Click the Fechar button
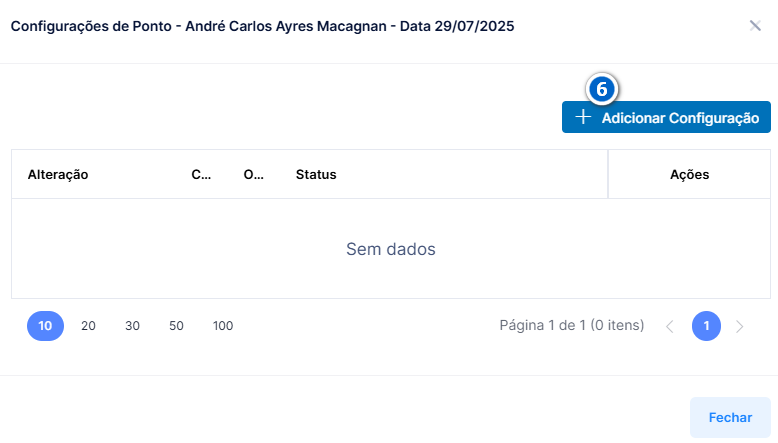Viewport: 778px width, 443px height. pyautogui.click(x=730, y=417)
